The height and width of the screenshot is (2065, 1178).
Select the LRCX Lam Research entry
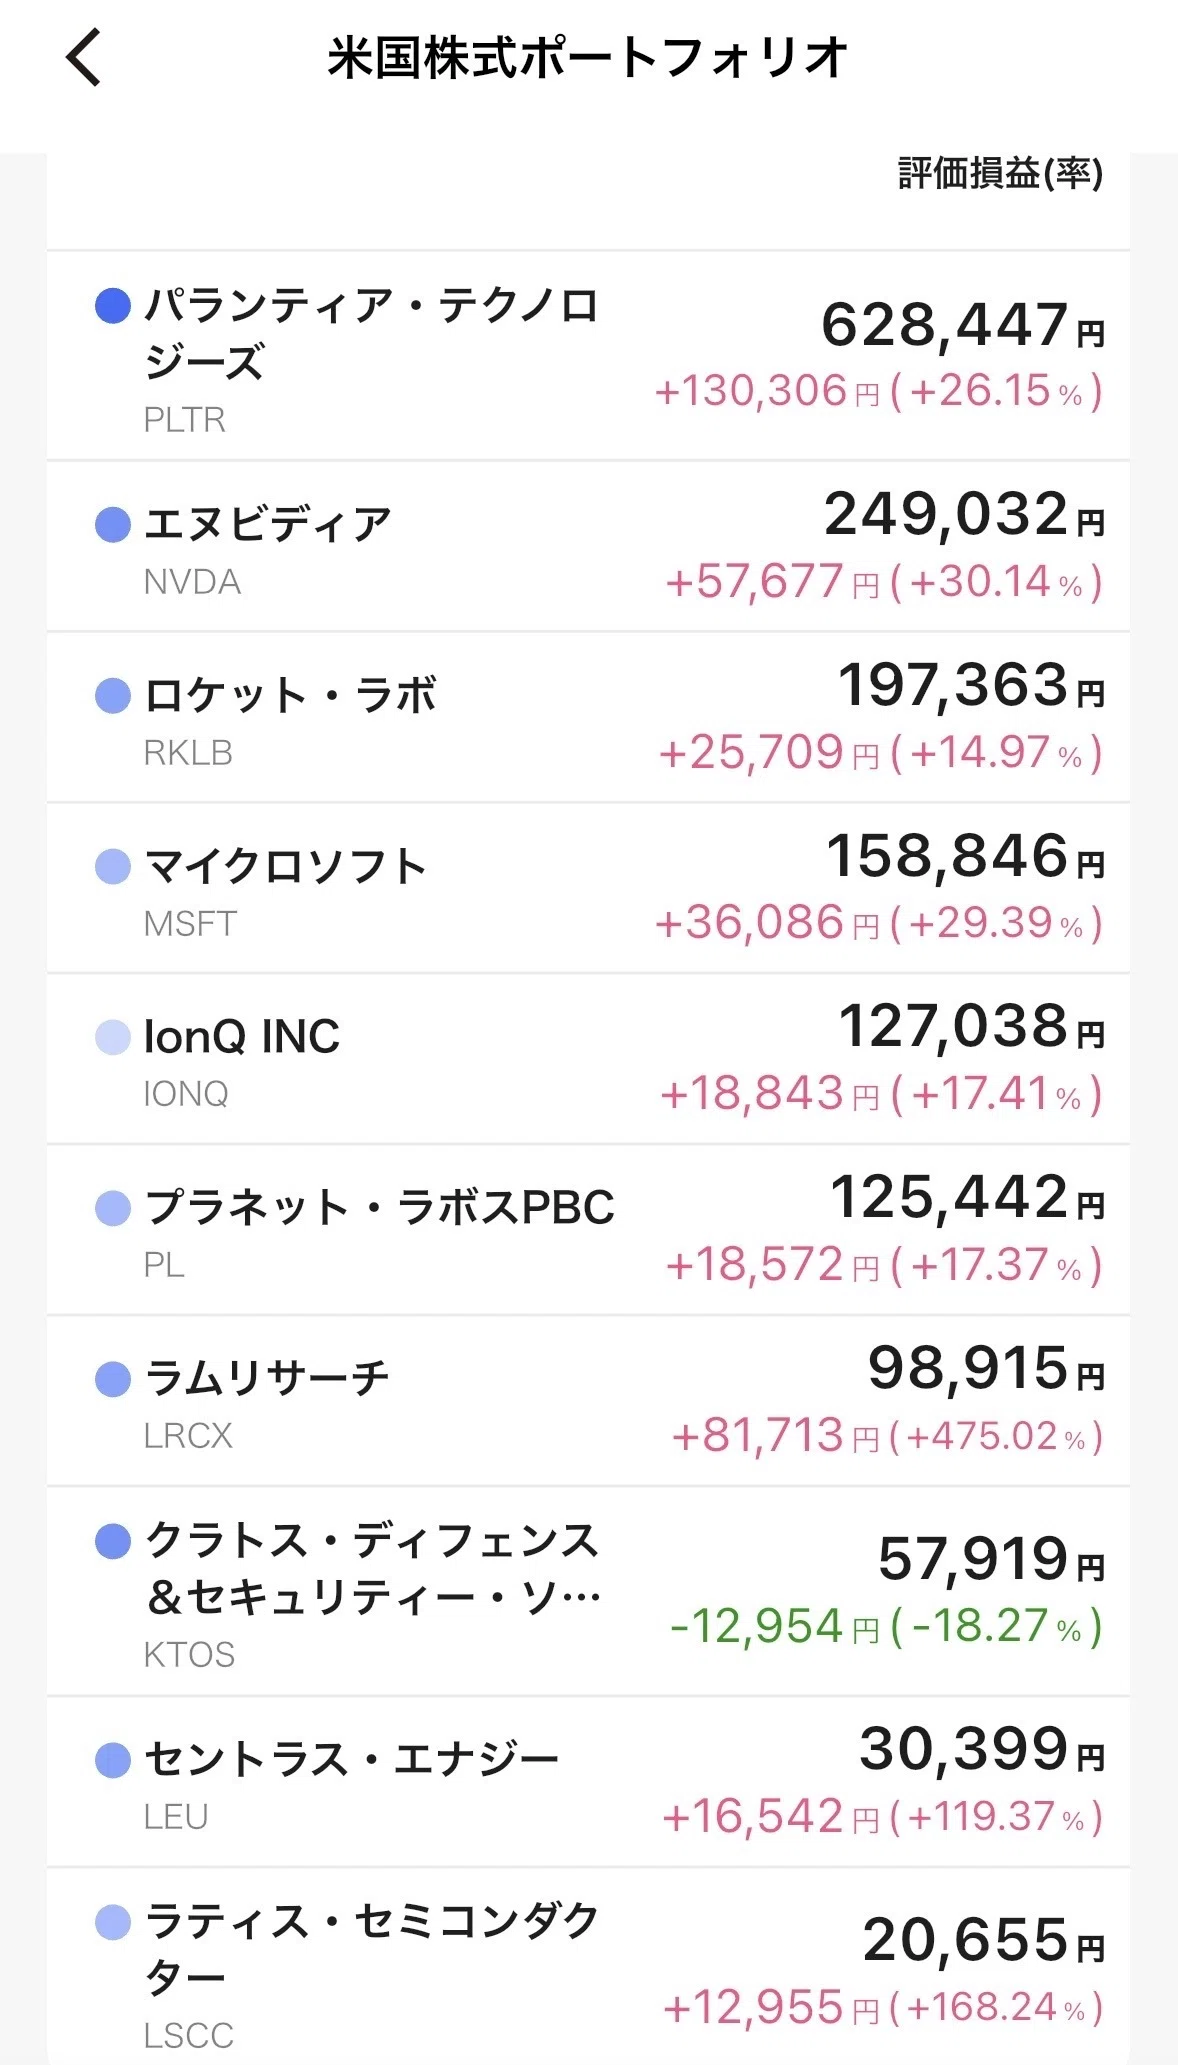pyautogui.click(x=588, y=1402)
